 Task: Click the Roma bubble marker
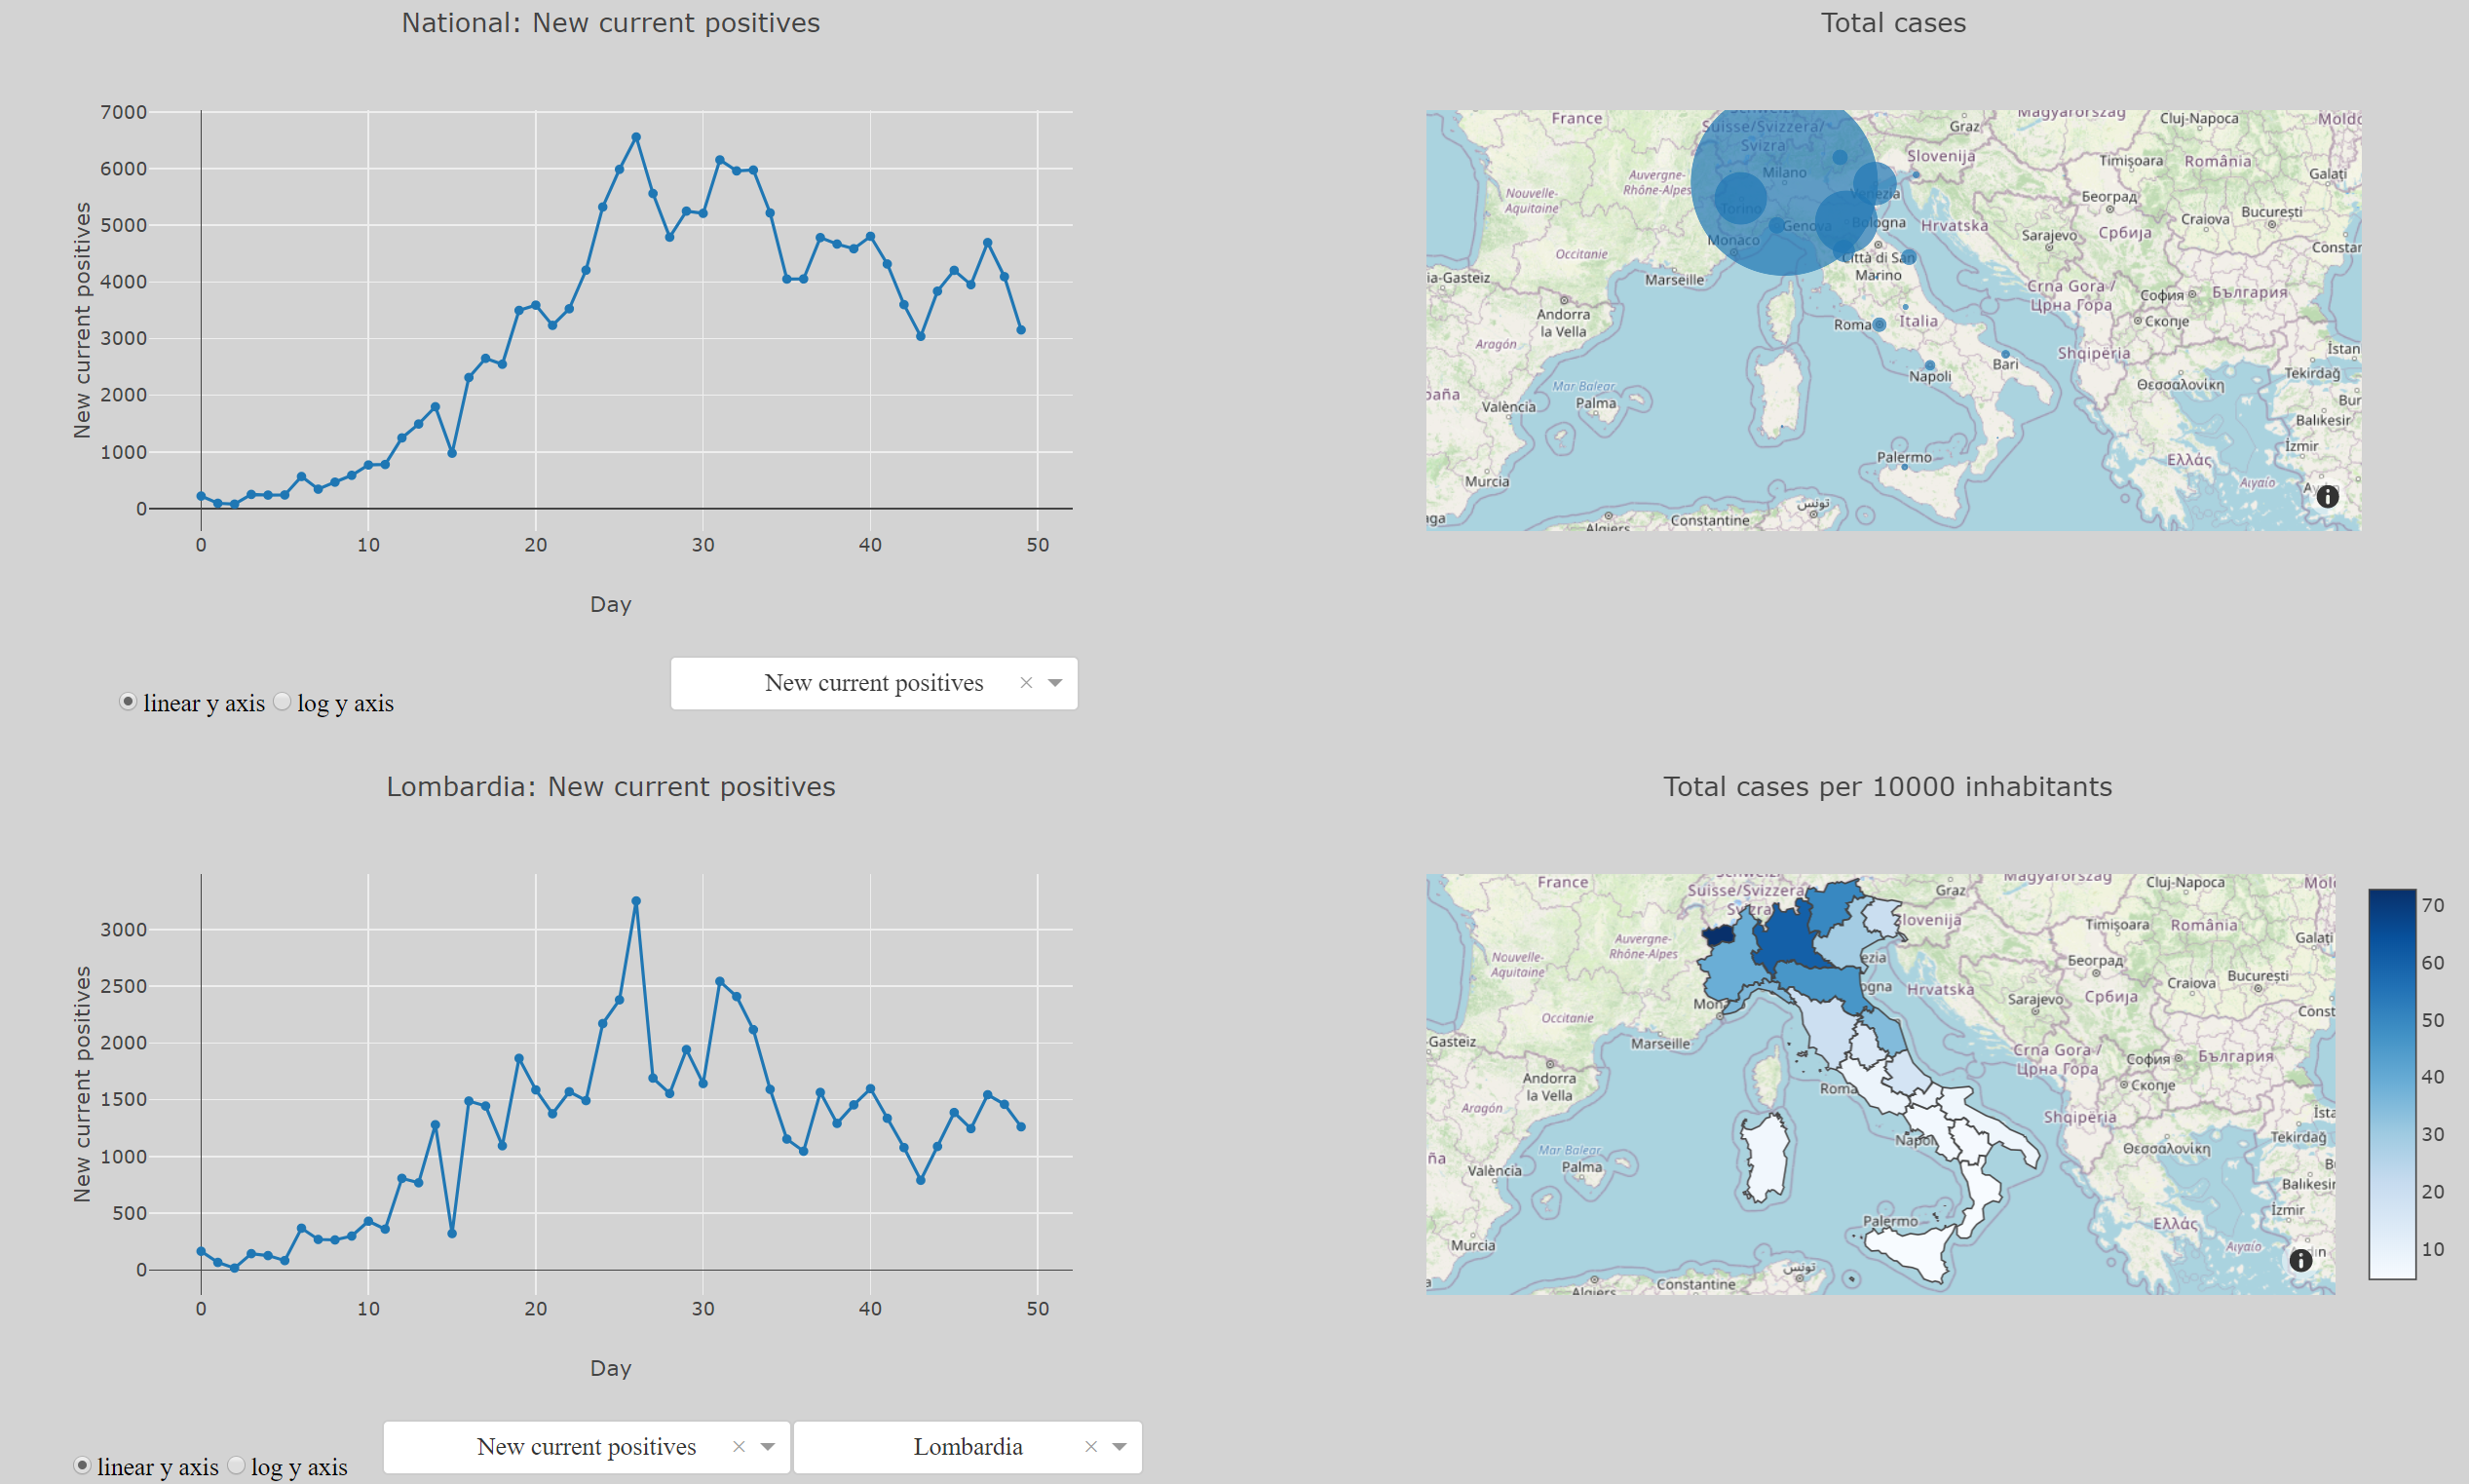1879,324
